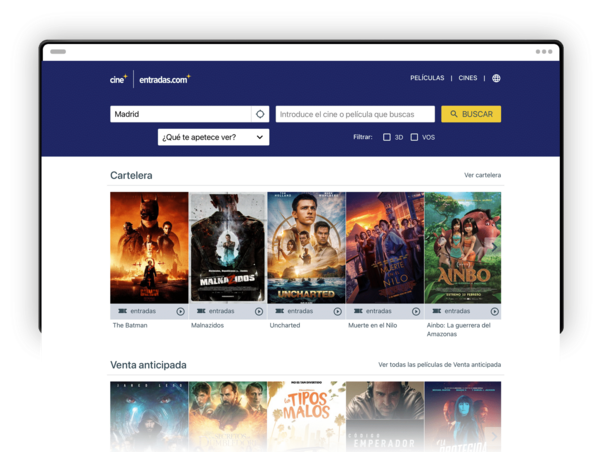This screenshot has width=603, height=452.
Task: Open the CINES menu
Action: [468, 78]
